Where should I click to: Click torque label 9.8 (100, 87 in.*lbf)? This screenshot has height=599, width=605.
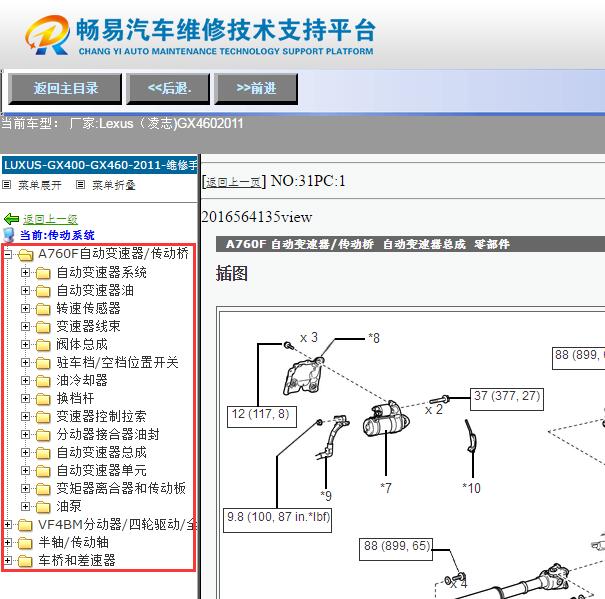(278, 519)
